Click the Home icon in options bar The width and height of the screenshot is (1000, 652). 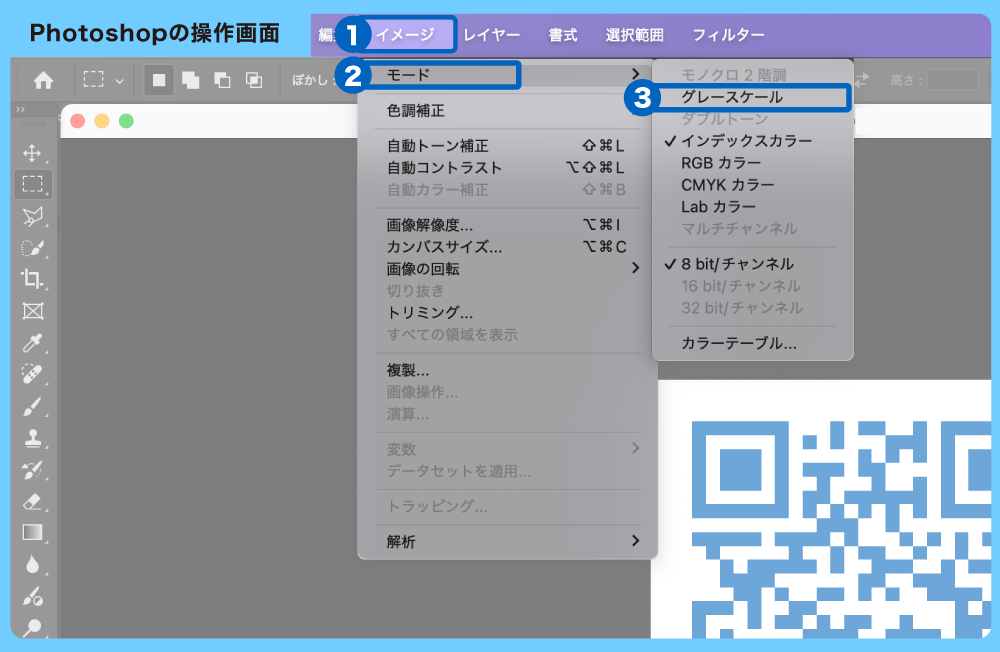(x=43, y=80)
